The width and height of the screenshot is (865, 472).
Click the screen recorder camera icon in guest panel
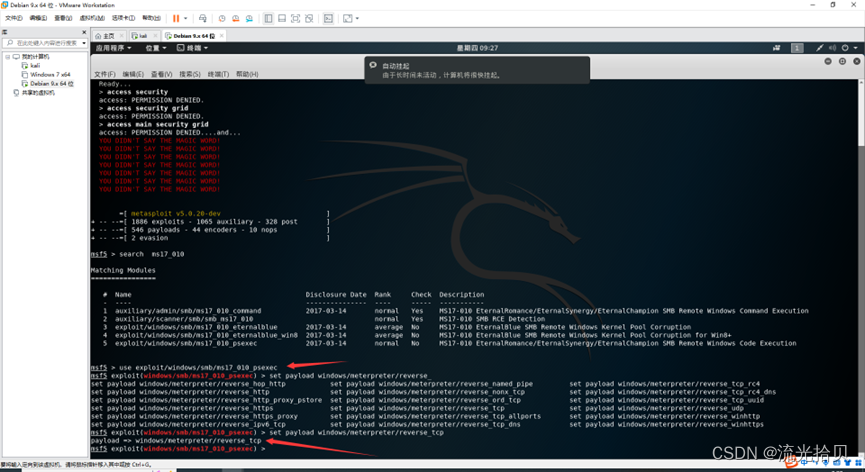(x=777, y=48)
